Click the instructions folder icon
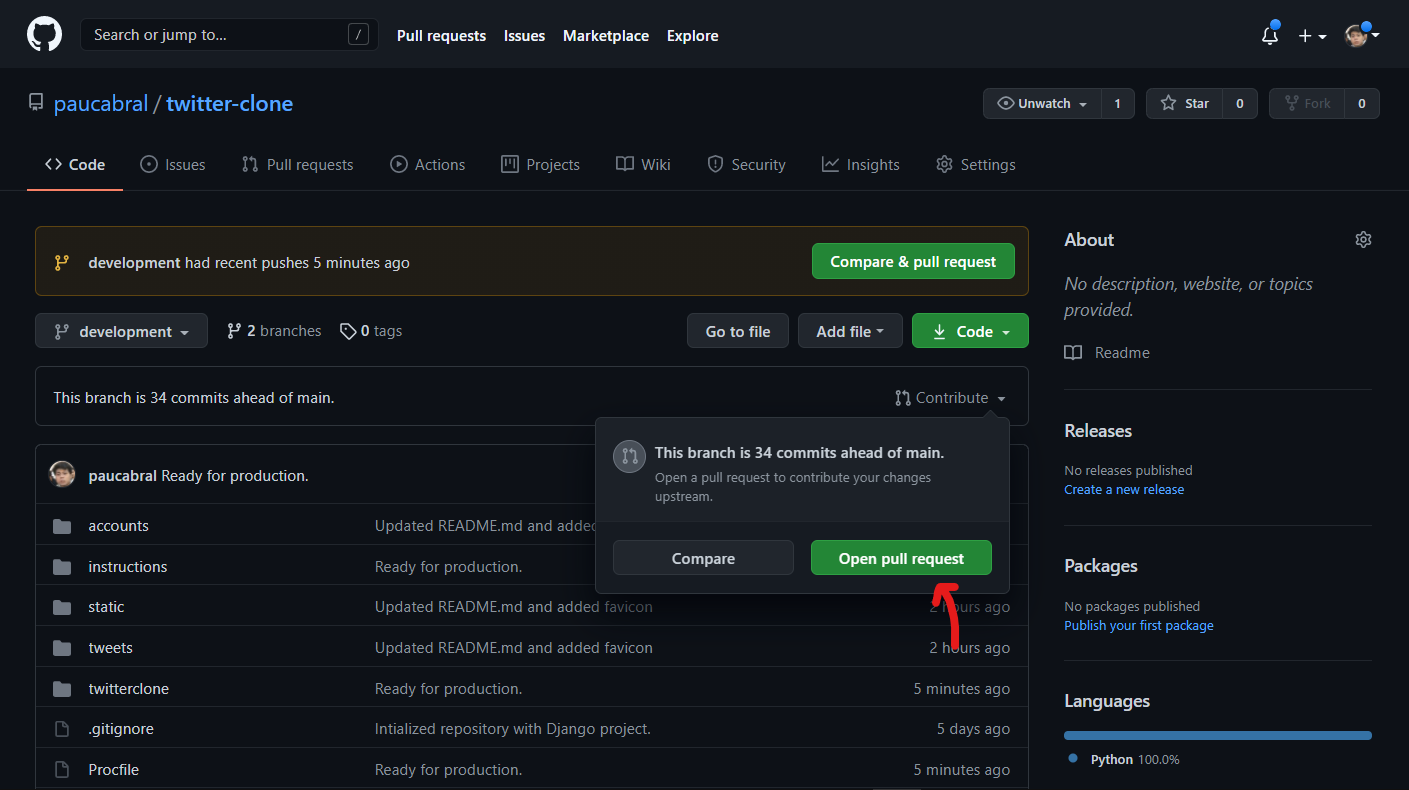1409x790 pixels. click(62, 567)
